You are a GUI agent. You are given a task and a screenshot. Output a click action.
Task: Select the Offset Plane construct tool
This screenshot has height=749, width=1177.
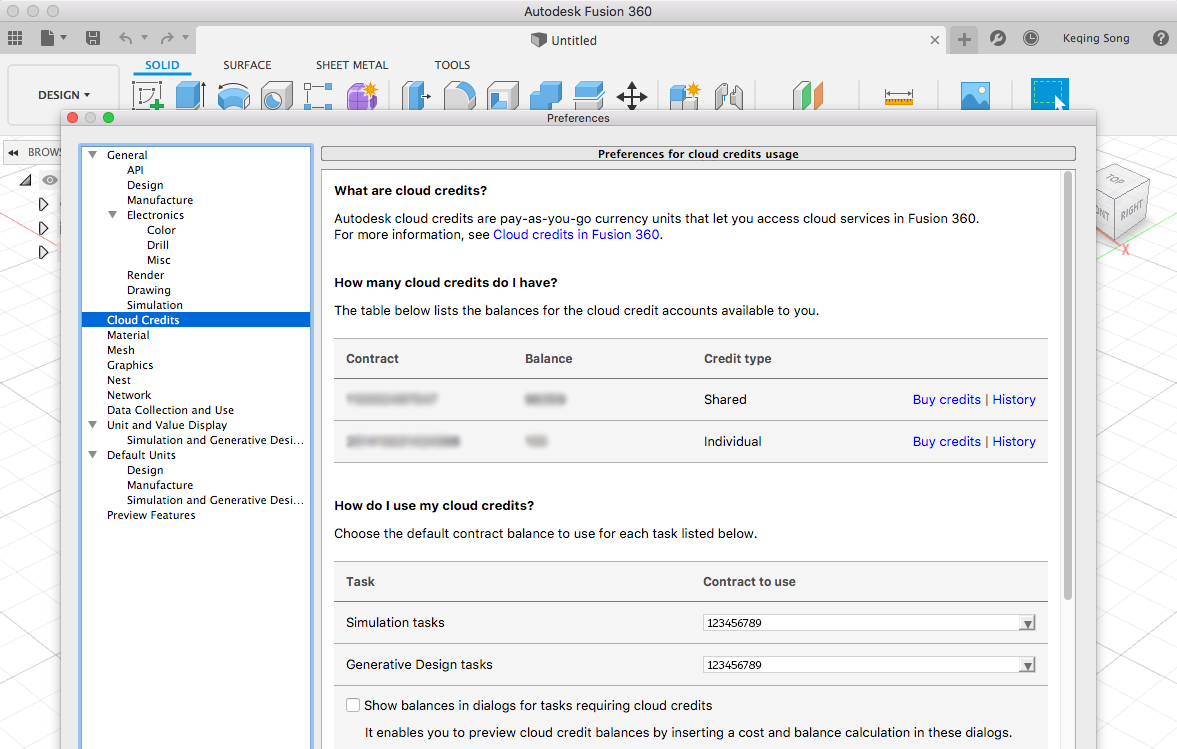(808, 95)
